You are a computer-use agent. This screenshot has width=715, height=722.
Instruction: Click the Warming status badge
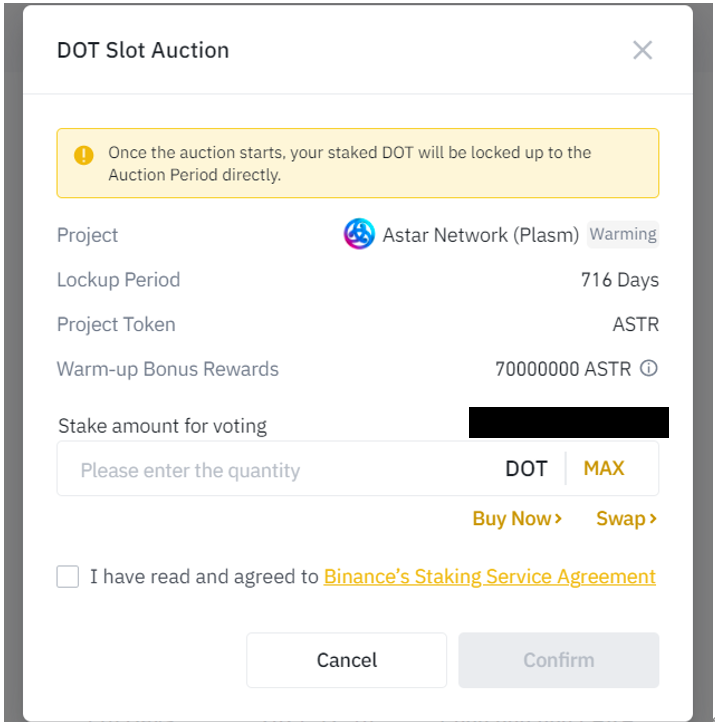click(x=623, y=234)
